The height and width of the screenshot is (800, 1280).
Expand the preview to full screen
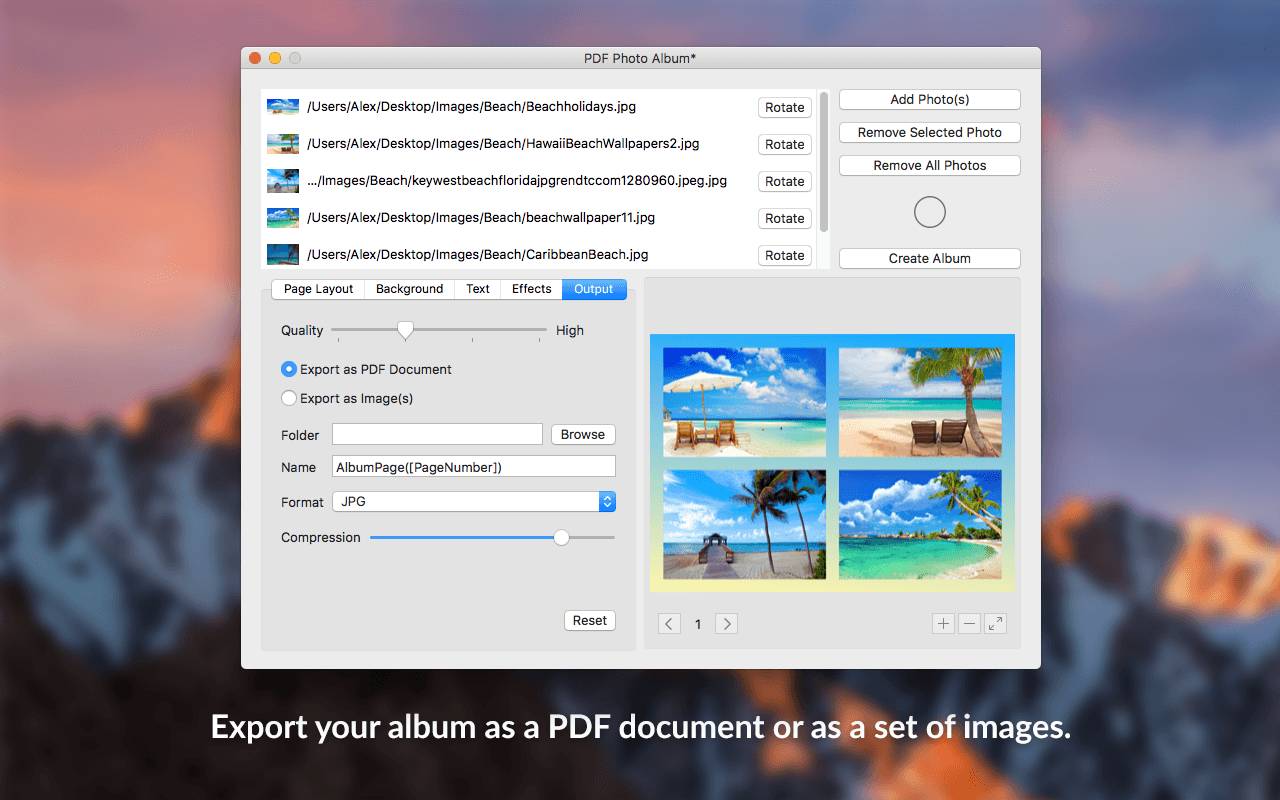(995, 623)
